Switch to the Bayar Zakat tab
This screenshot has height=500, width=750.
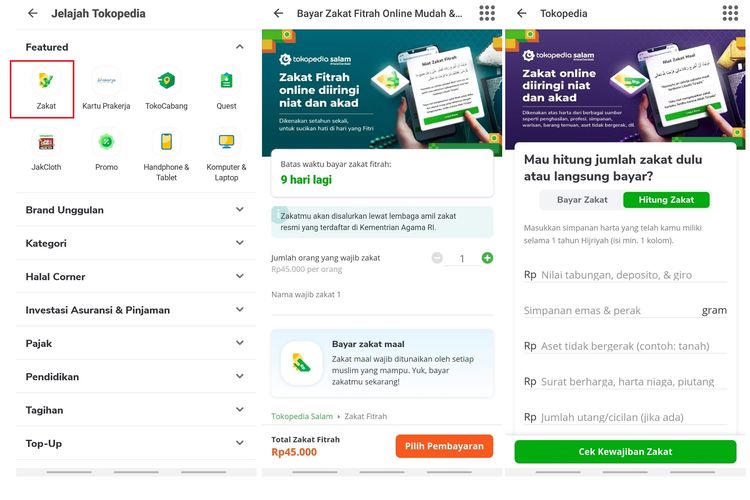pyautogui.click(x=582, y=200)
